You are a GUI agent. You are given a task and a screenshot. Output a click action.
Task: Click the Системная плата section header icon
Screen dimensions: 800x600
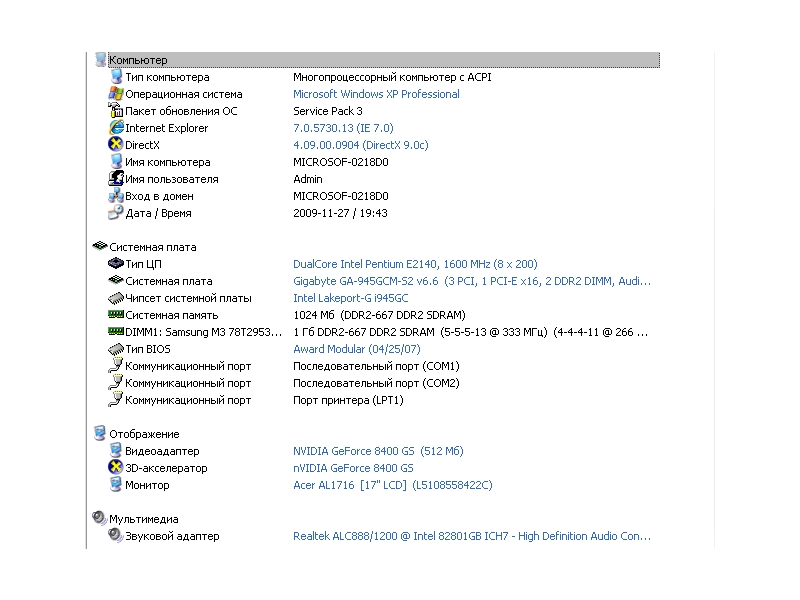pos(99,246)
